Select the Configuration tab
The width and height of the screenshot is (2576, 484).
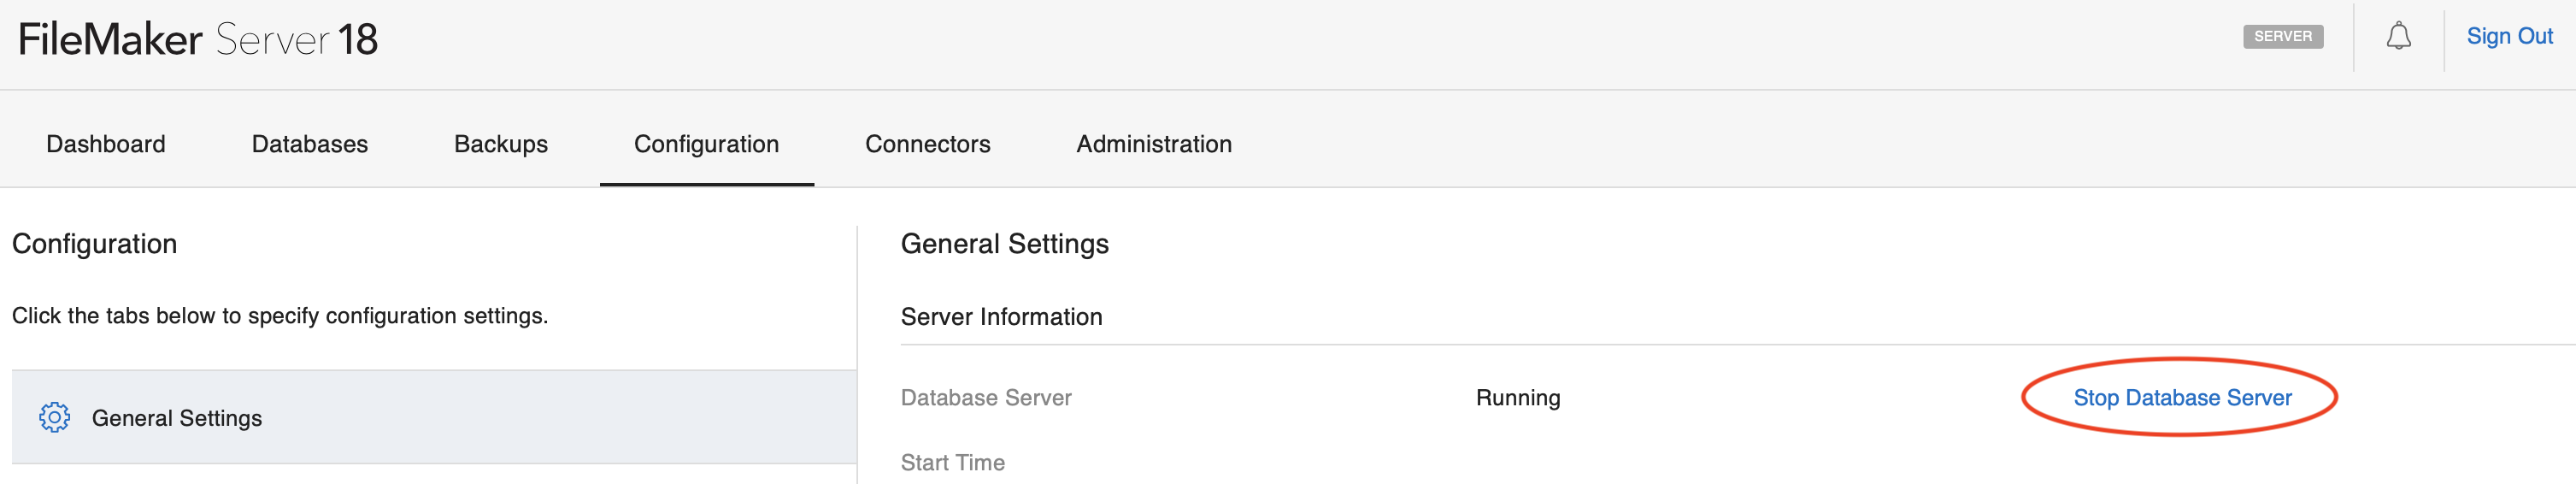coord(706,144)
